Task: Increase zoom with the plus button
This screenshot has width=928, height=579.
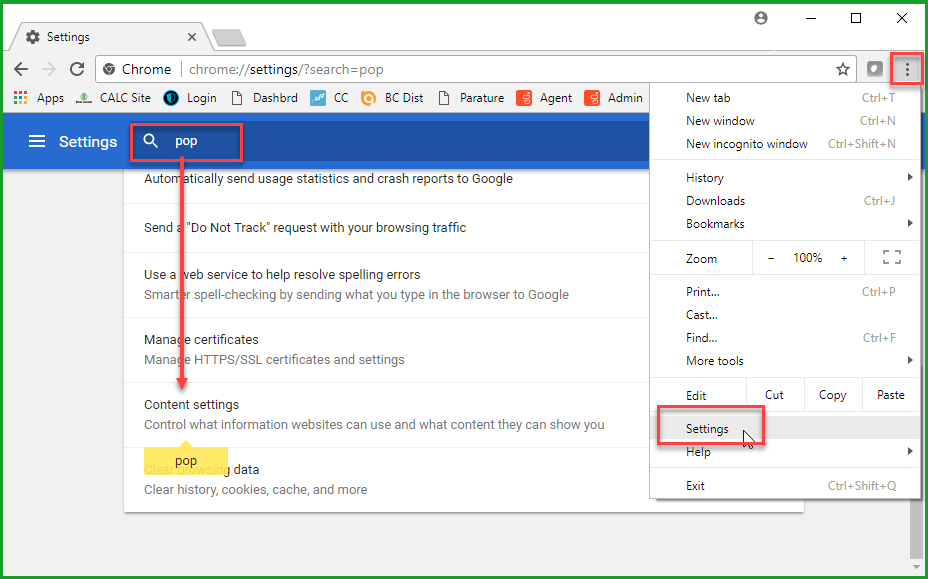Action: [x=844, y=258]
